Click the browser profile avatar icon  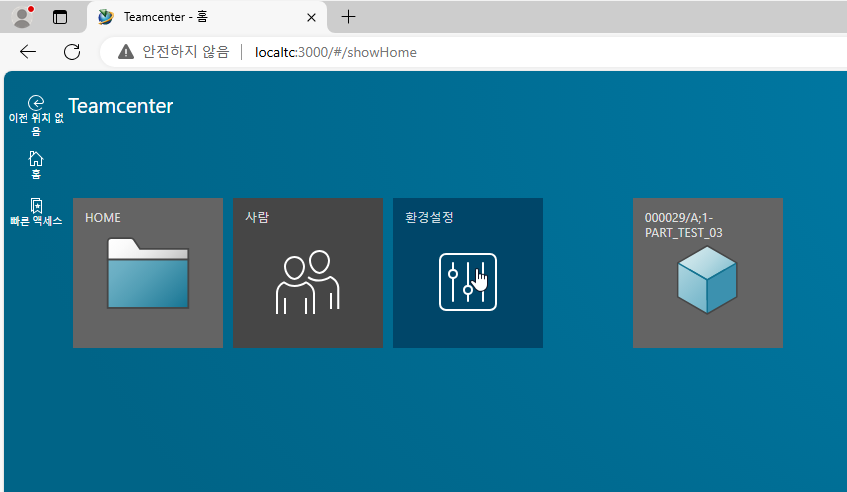click(22, 17)
